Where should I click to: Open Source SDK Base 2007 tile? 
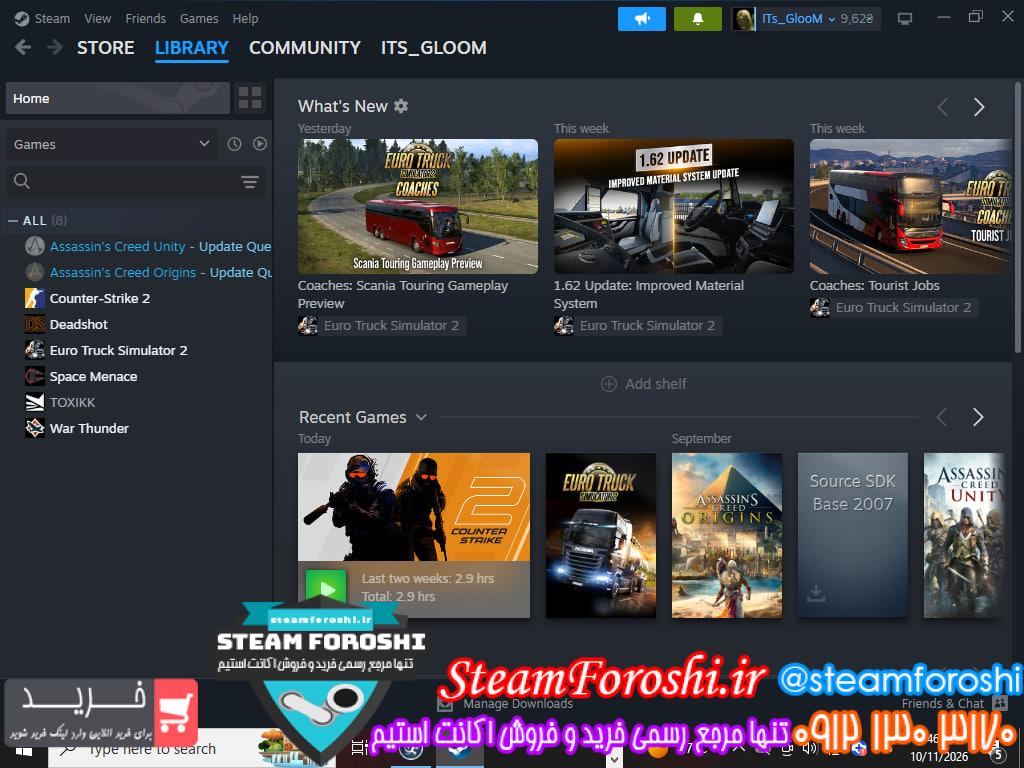pos(853,536)
